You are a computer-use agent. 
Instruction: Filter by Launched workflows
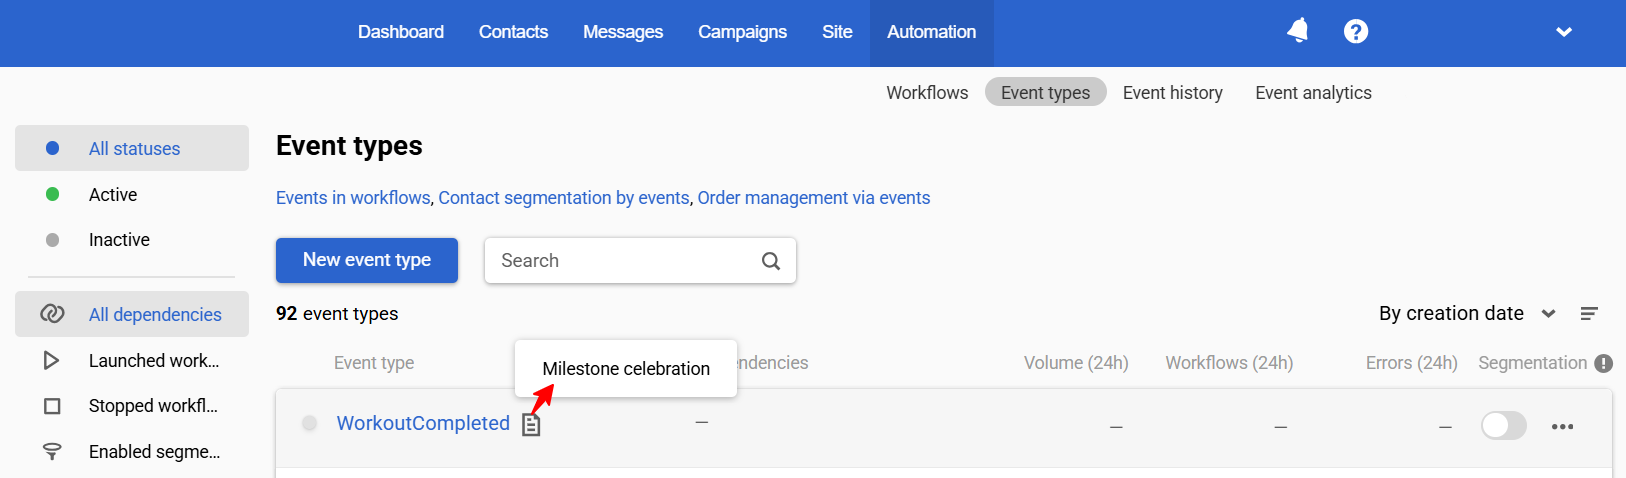[x=132, y=361]
